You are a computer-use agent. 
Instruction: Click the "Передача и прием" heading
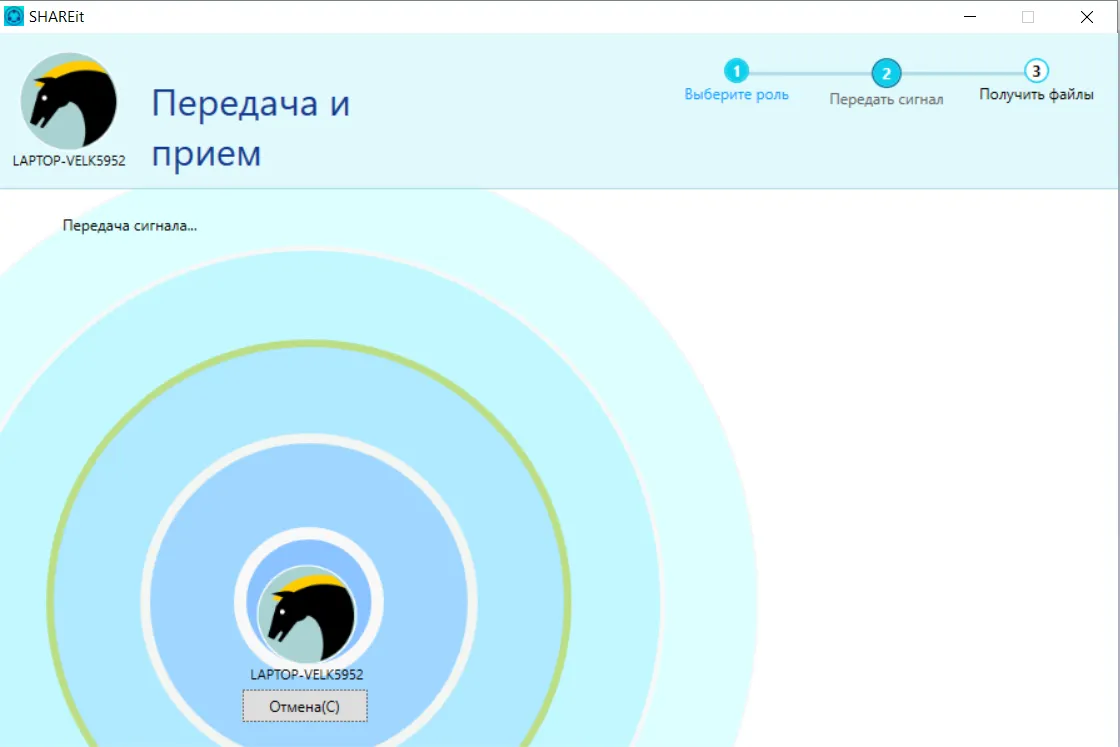[251, 128]
